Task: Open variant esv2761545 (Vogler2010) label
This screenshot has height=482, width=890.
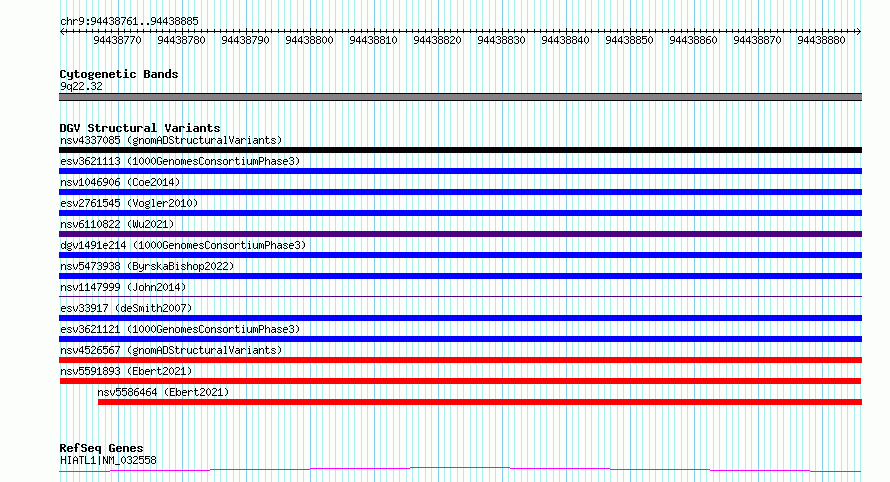Action: [129, 203]
